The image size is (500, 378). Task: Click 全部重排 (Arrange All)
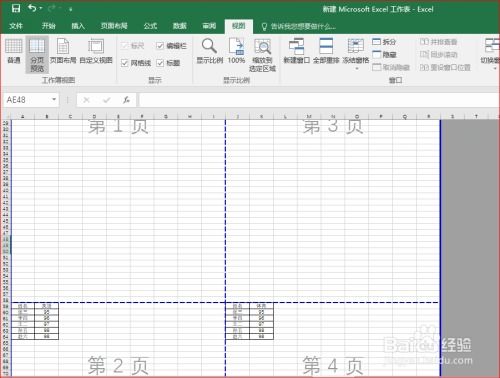[326, 51]
